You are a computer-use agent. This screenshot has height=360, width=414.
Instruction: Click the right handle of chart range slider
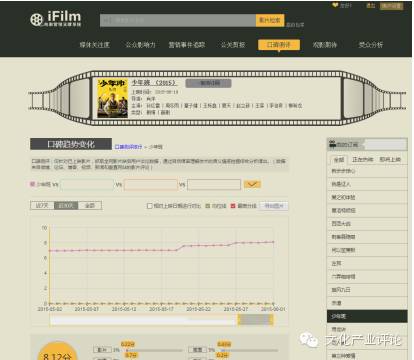[x=271, y=320]
